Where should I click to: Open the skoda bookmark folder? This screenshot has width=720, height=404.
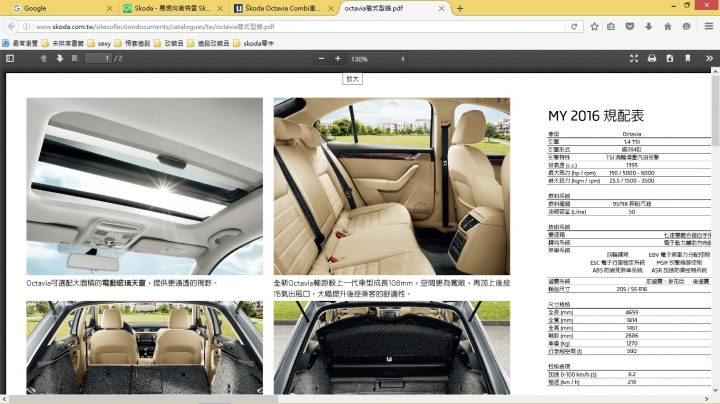(x=253, y=43)
